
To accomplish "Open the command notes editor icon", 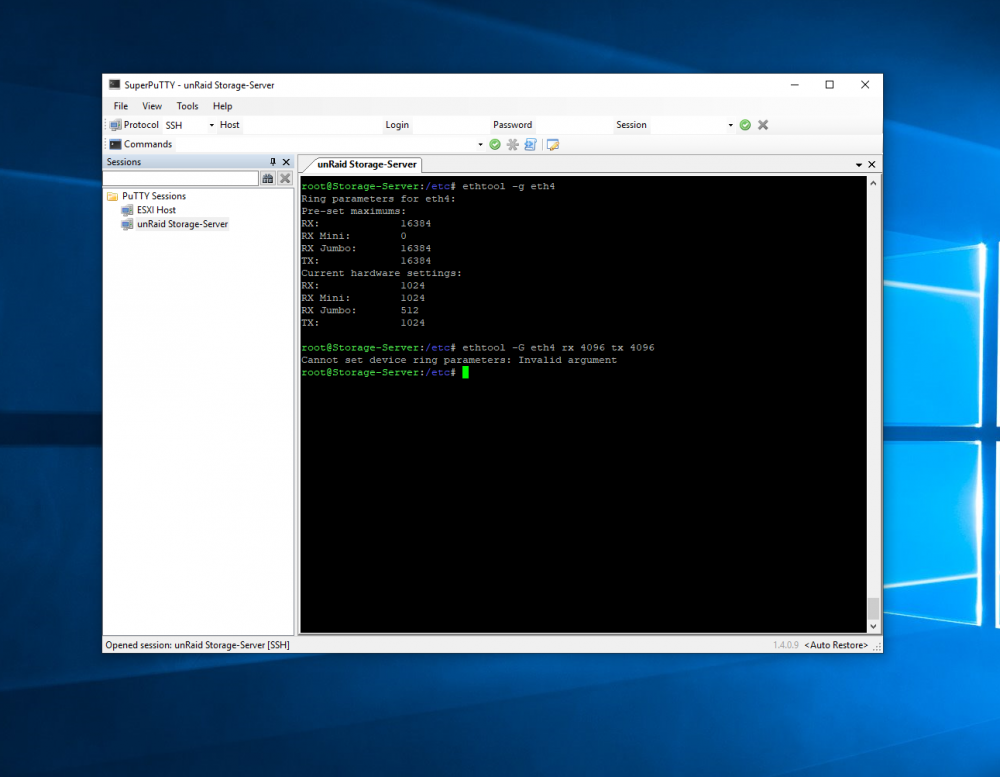I will 553,145.
